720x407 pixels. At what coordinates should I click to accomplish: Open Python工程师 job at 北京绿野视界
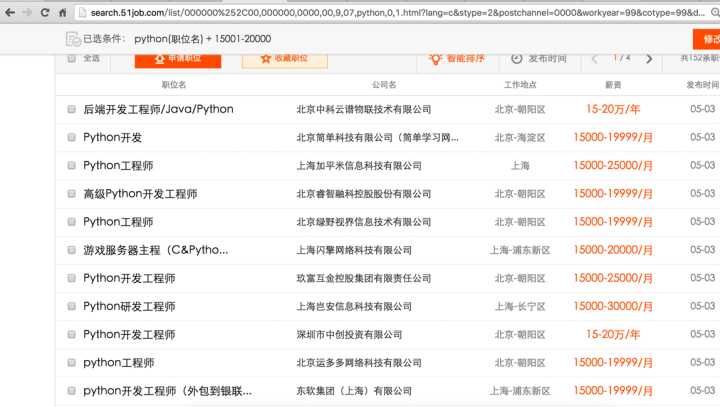click(x=118, y=222)
